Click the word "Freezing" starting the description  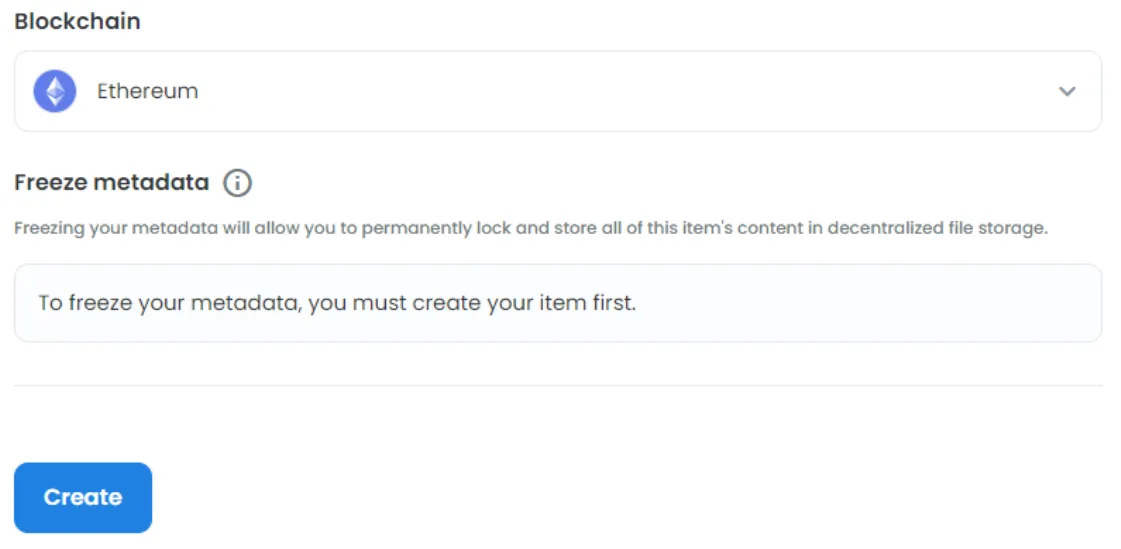point(49,228)
